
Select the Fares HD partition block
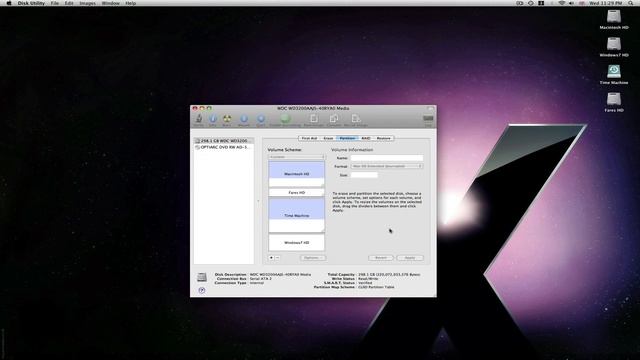tap(296, 192)
